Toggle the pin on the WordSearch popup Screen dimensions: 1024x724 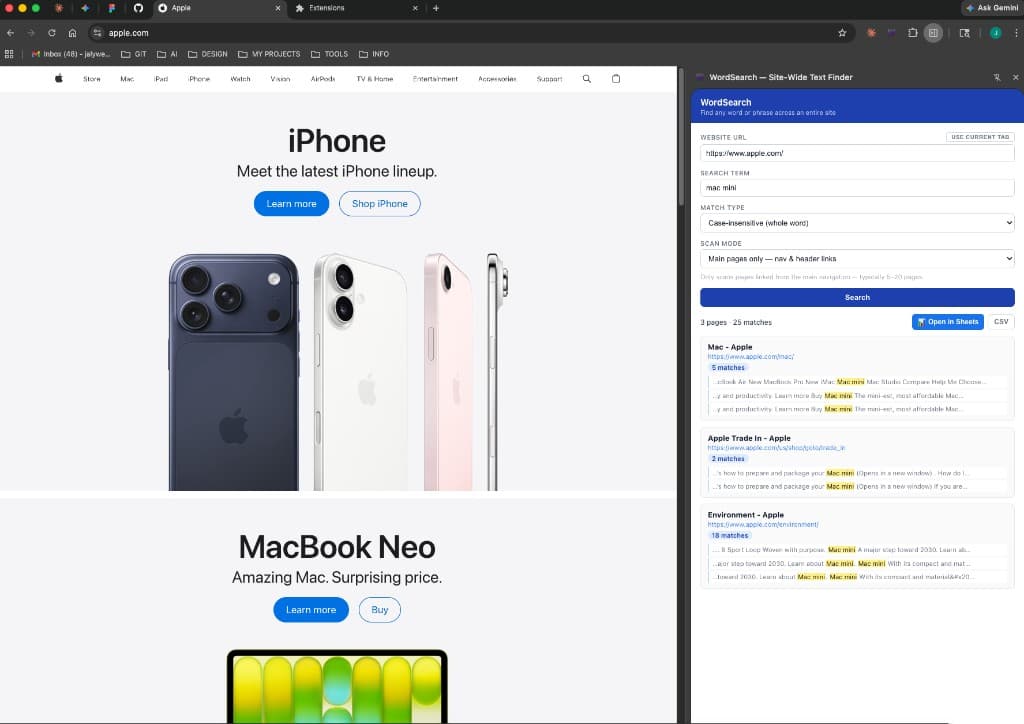(x=997, y=77)
